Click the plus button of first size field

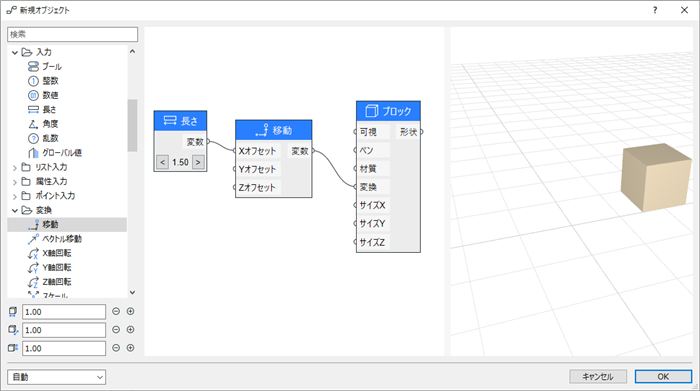point(130,311)
